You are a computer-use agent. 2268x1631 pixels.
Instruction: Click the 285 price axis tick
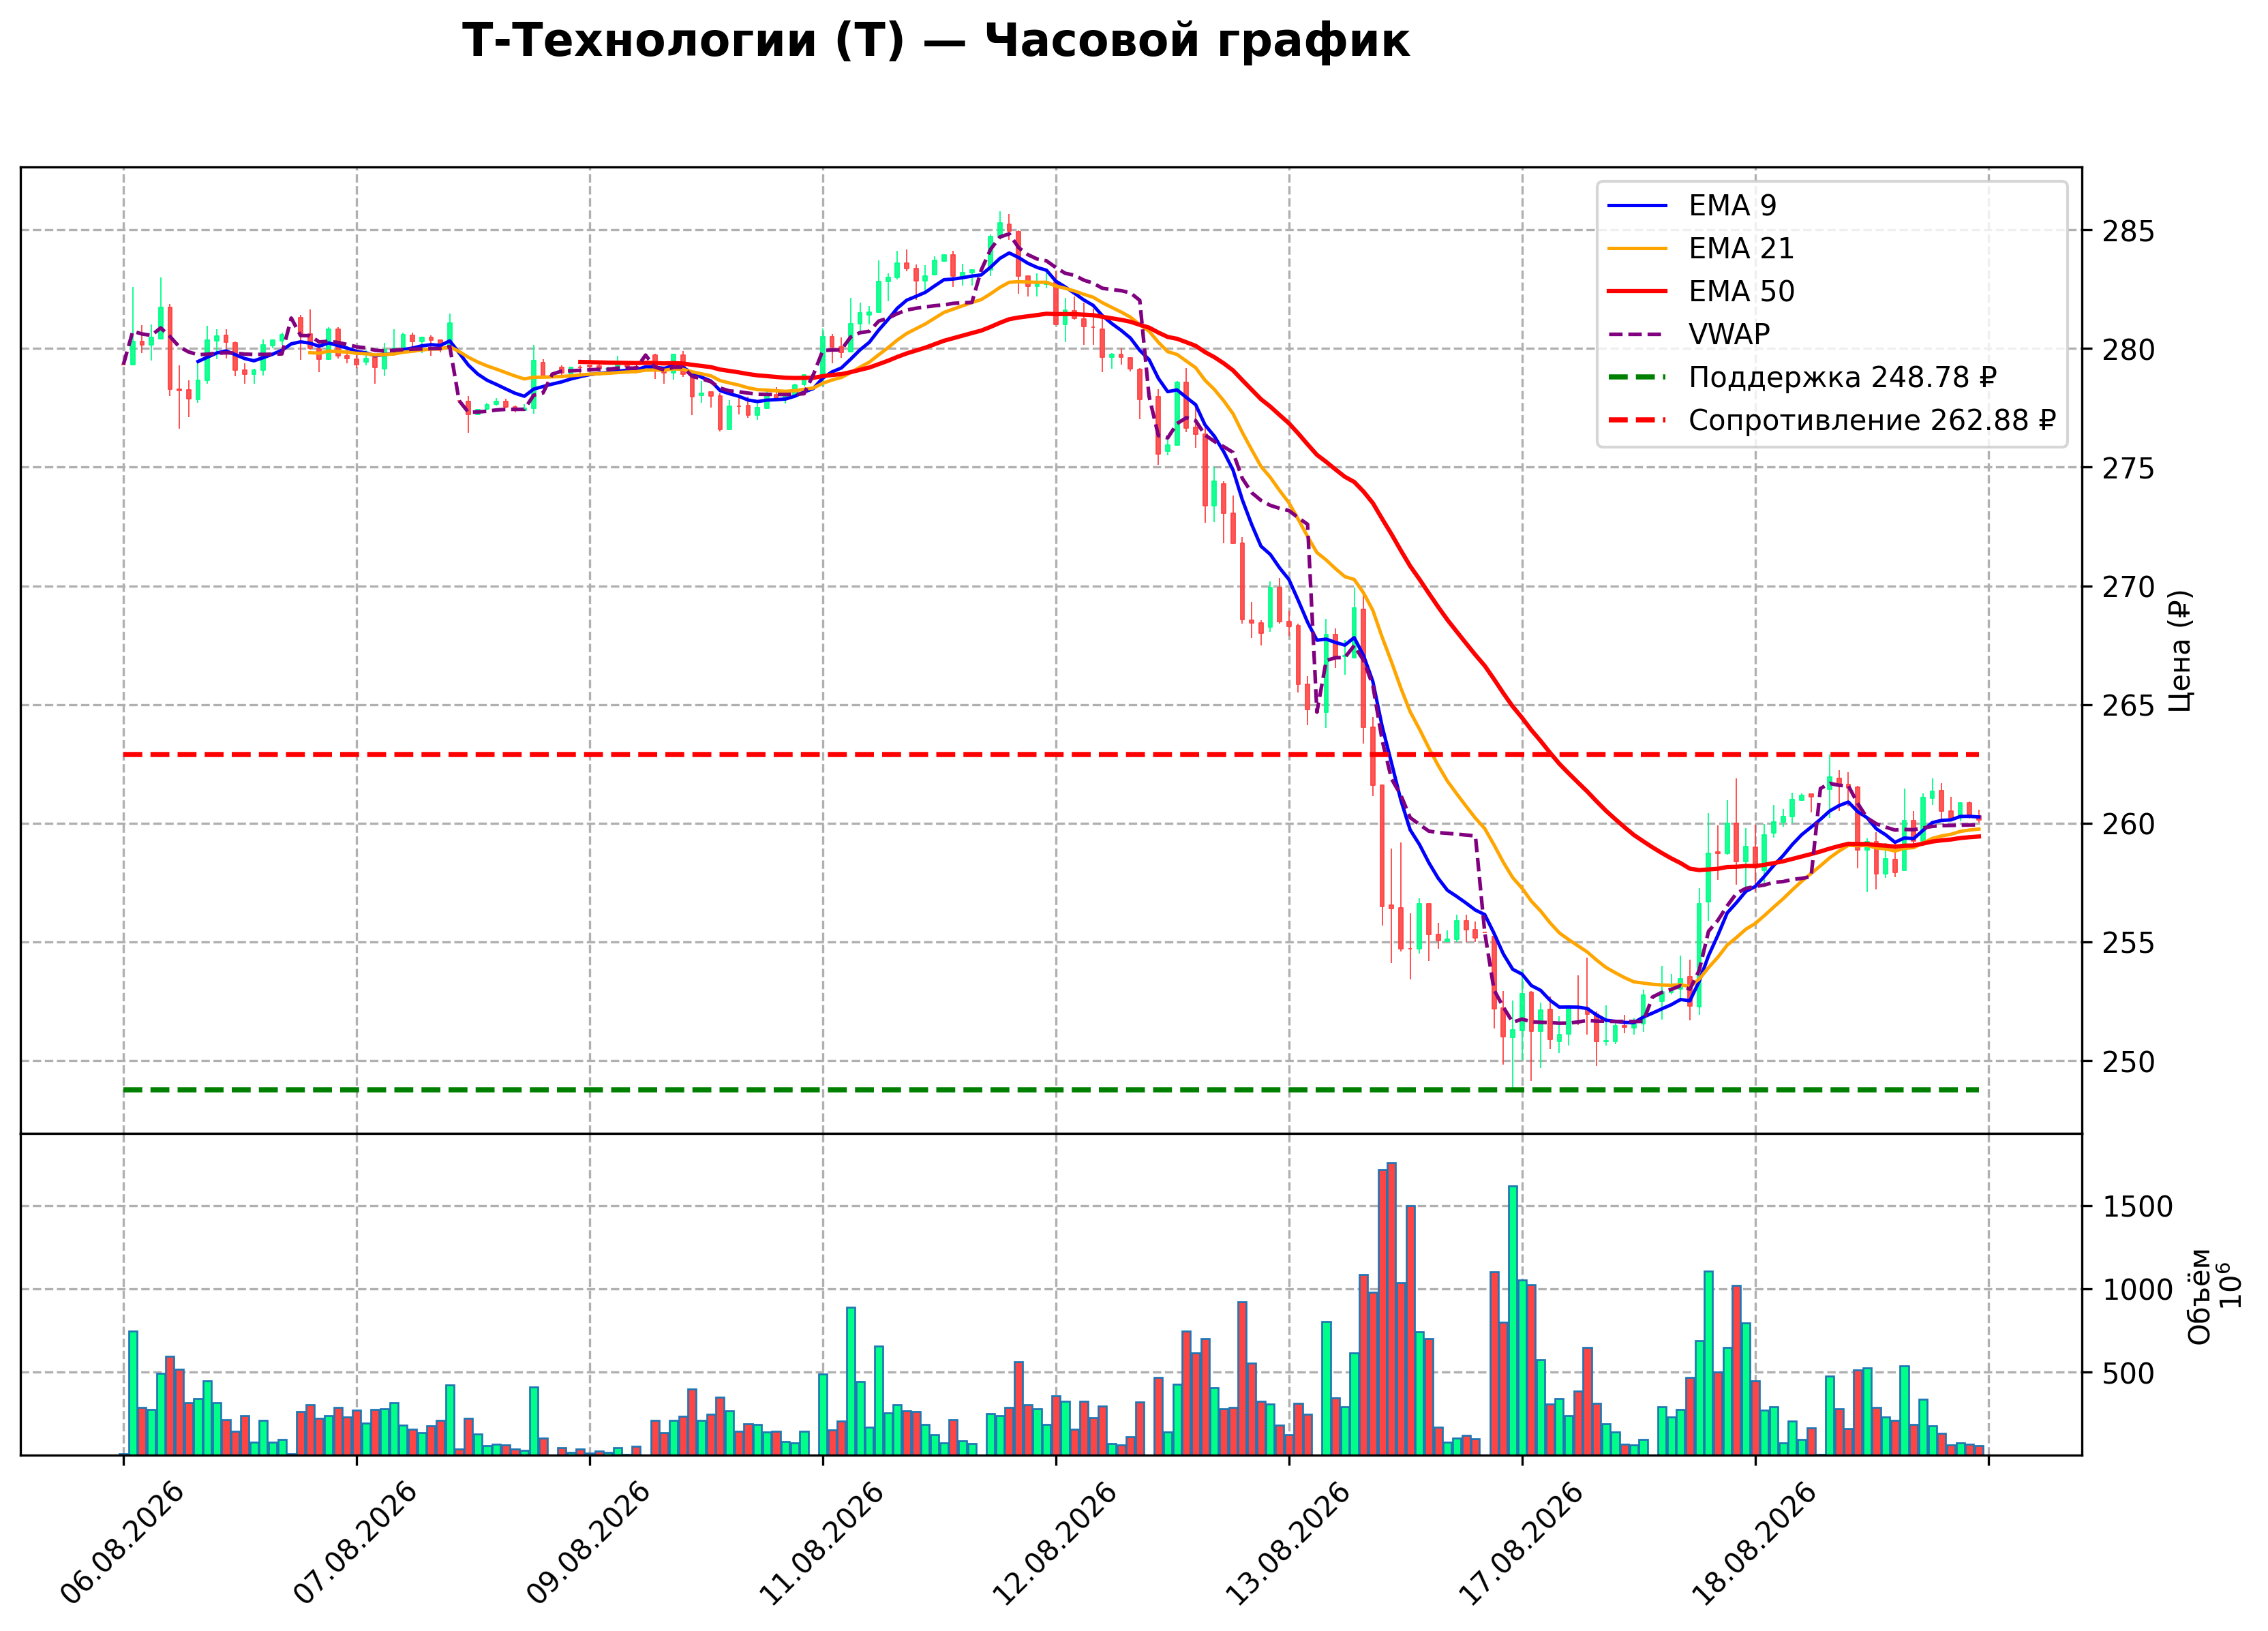coord(2128,232)
